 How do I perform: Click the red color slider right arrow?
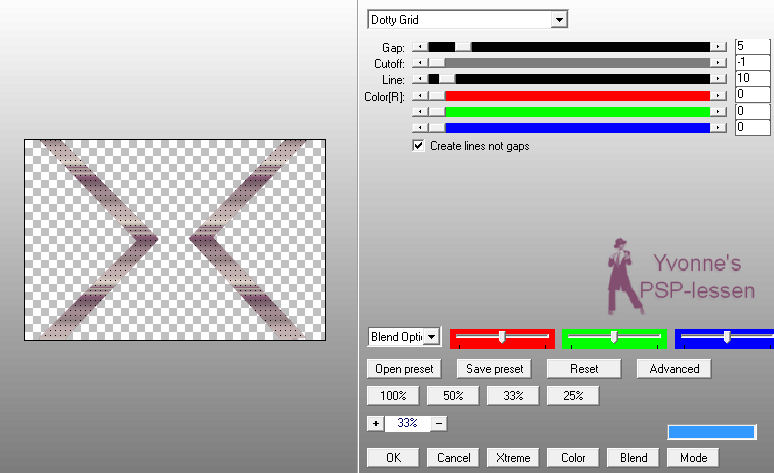click(x=718, y=96)
